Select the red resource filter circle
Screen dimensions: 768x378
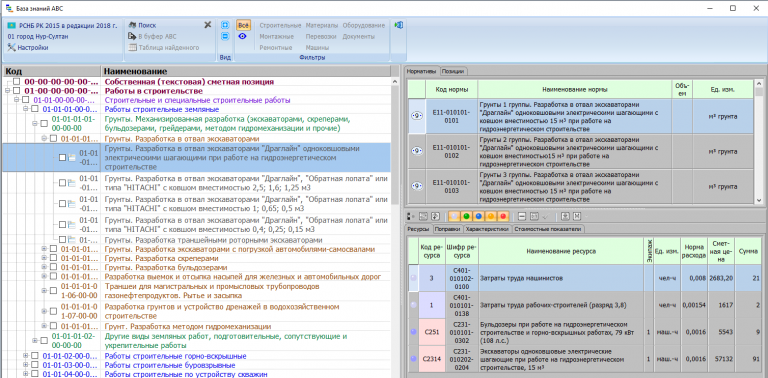click(503, 216)
